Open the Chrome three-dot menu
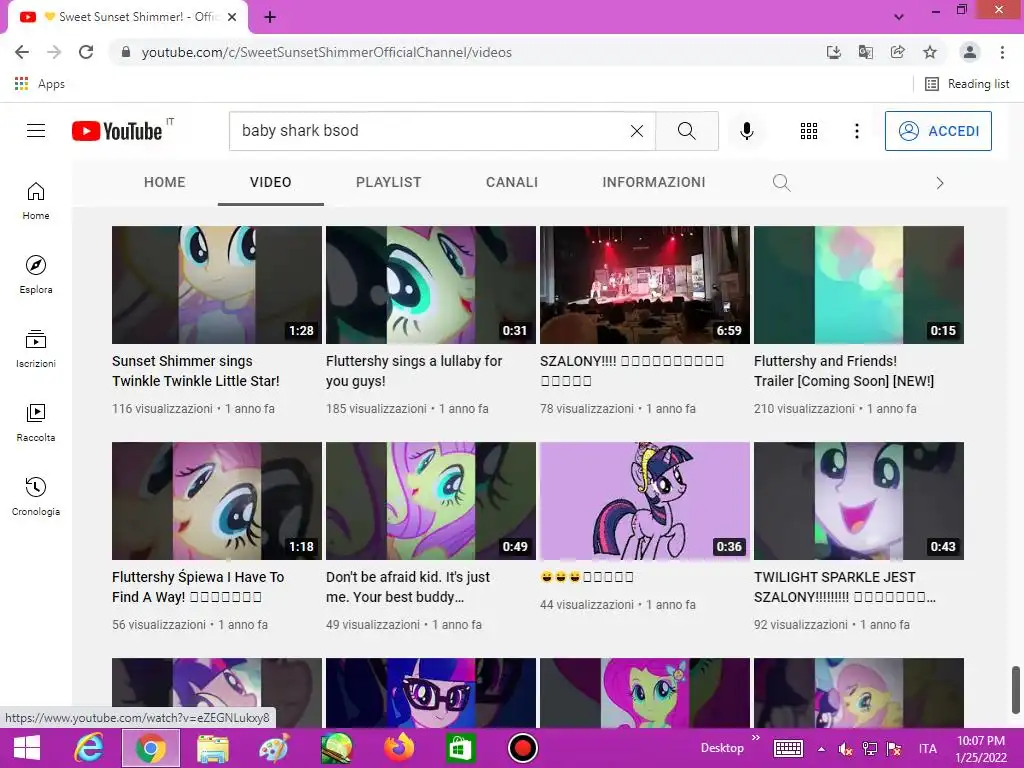Viewport: 1024px width, 768px height. point(1002,52)
